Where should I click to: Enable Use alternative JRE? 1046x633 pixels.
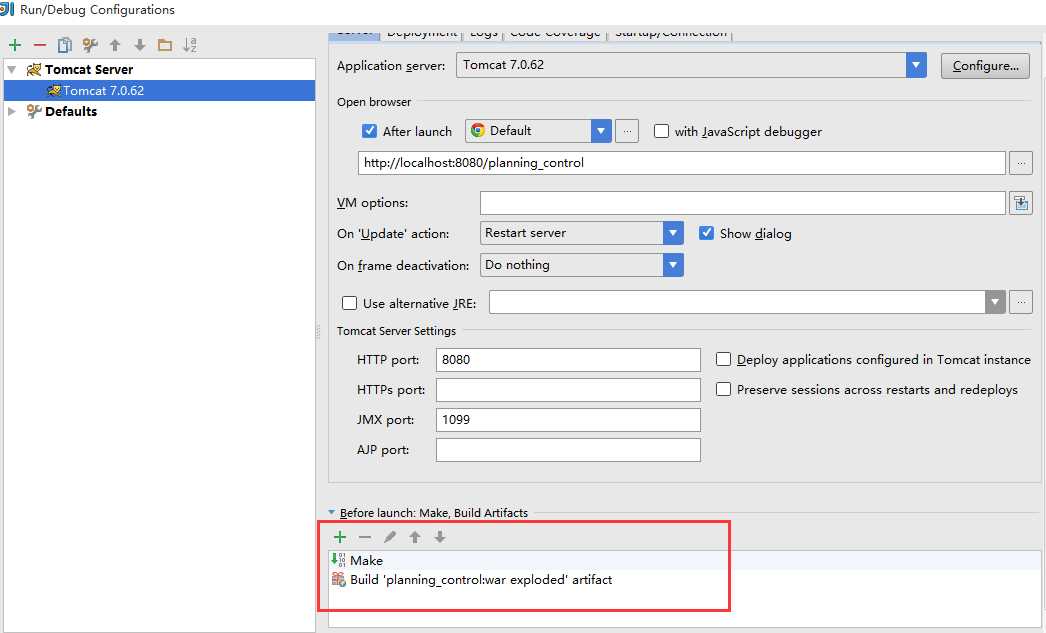[x=350, y=303]
